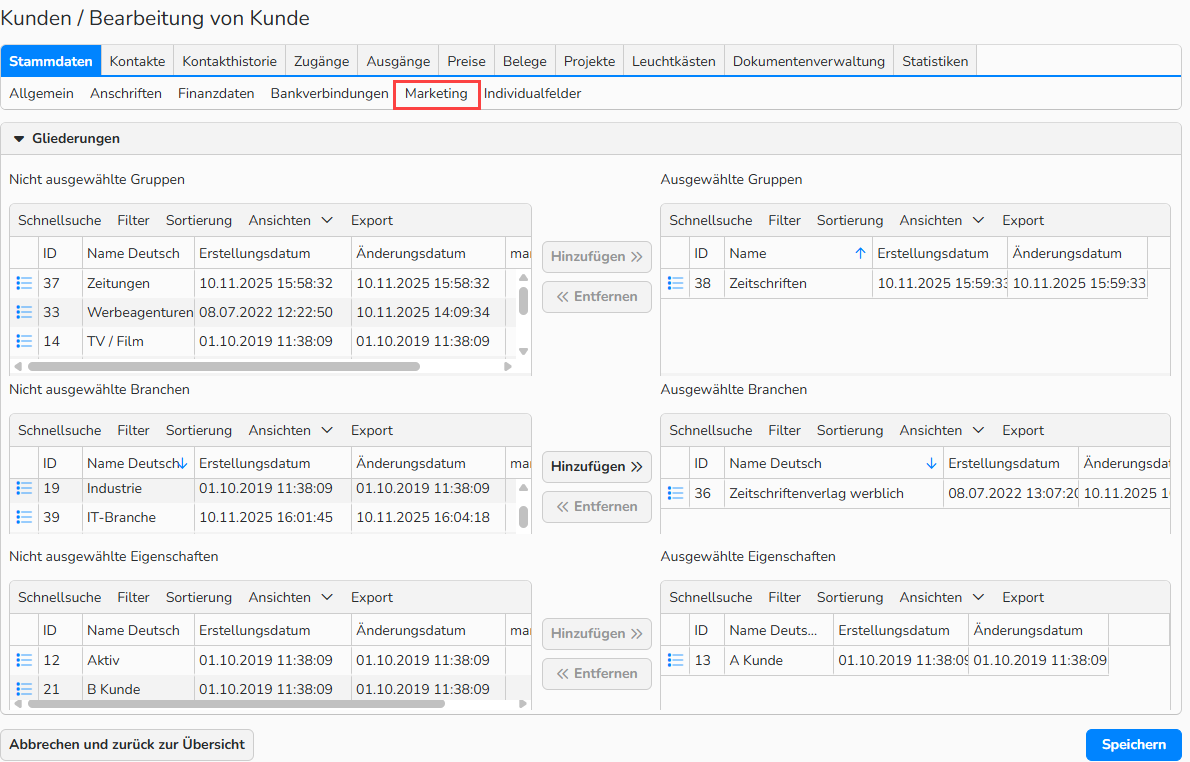Open row menu icon for Werbeagenturen
1190x762 pixels.
click(24, 312)
